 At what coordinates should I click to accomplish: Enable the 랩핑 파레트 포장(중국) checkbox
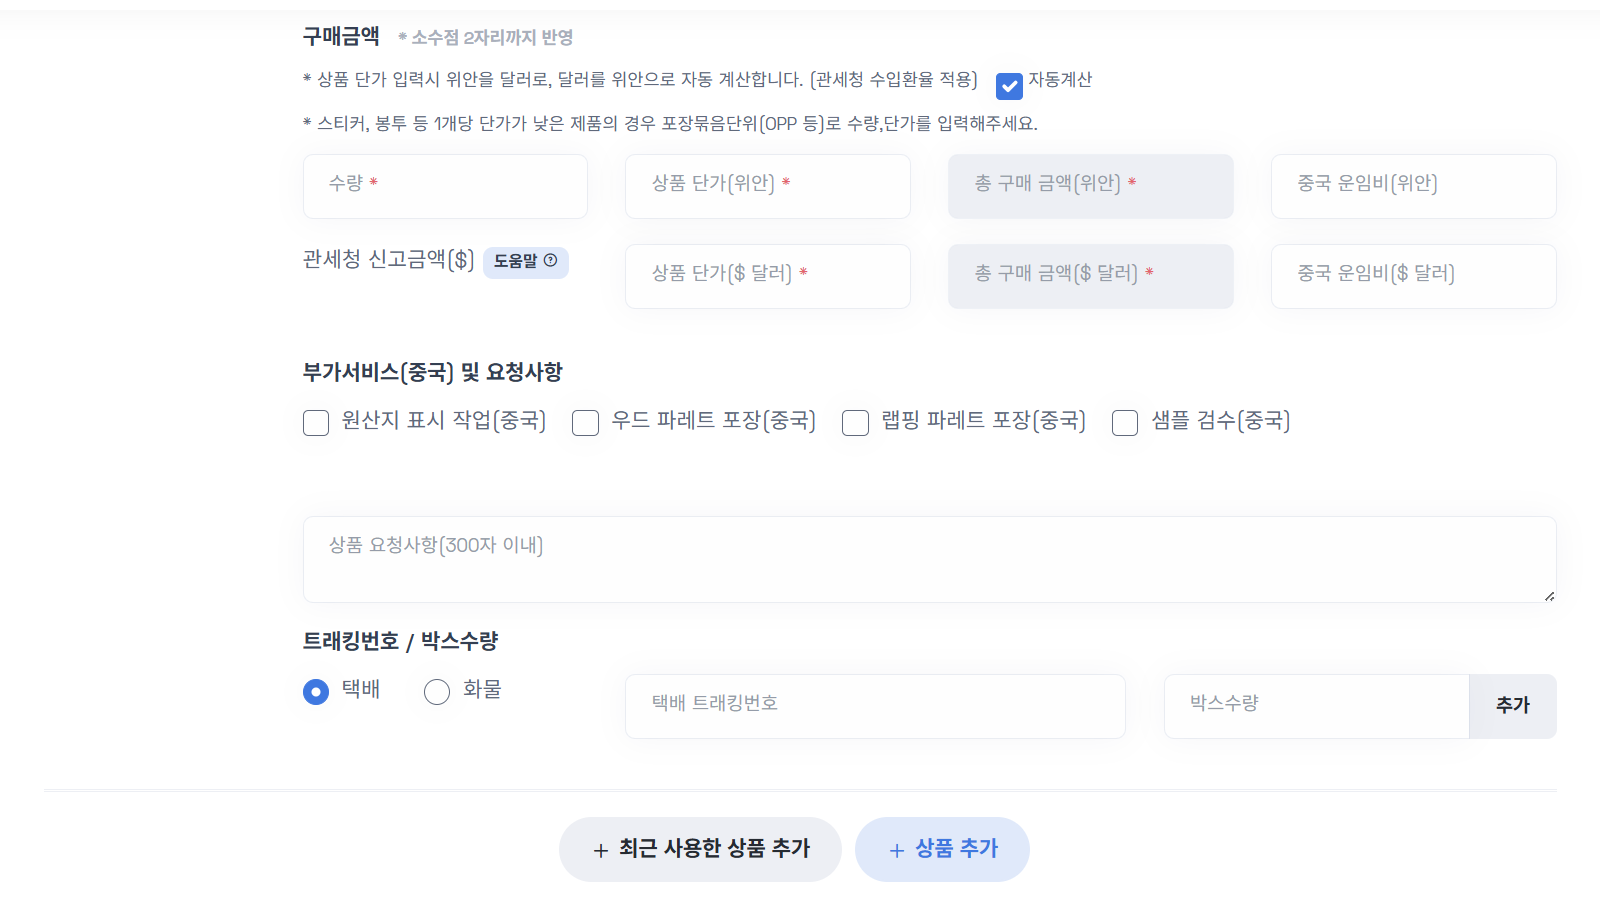click(855, 423)
